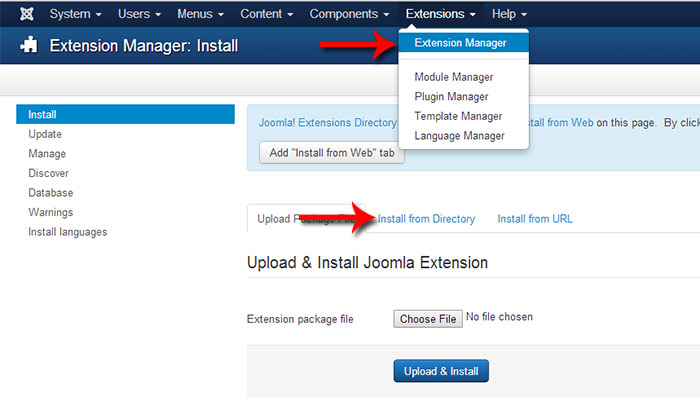
Task: Collapse the Extensions dropdown menu
Action: (440, 14)
